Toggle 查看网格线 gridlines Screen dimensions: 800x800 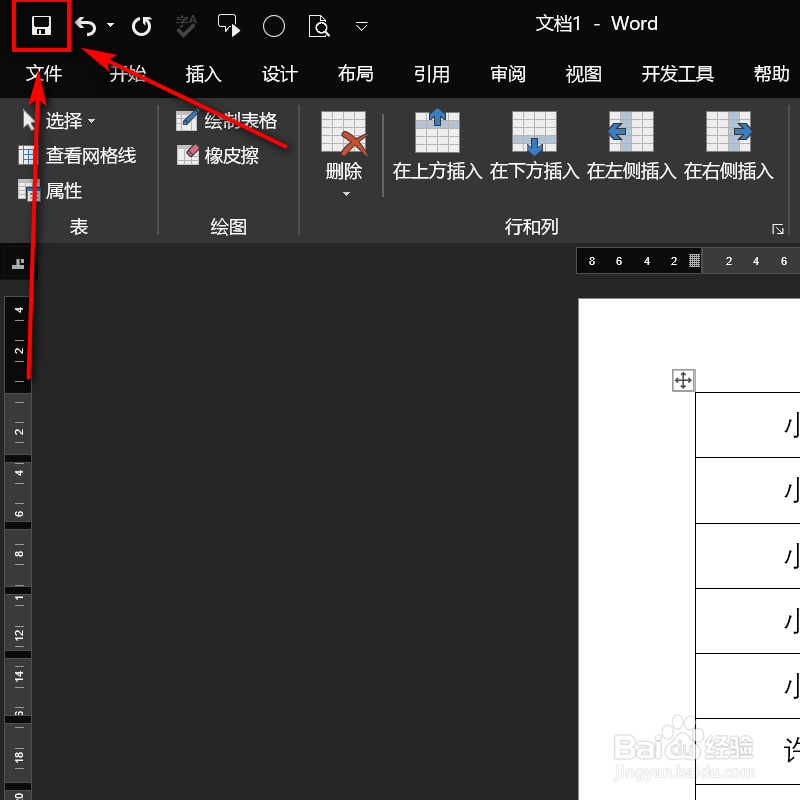(x=78, y=156)
